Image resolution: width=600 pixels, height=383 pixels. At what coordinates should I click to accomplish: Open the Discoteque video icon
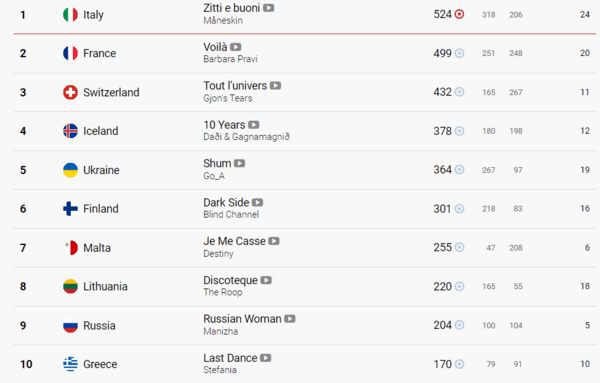tap(266, 280)
